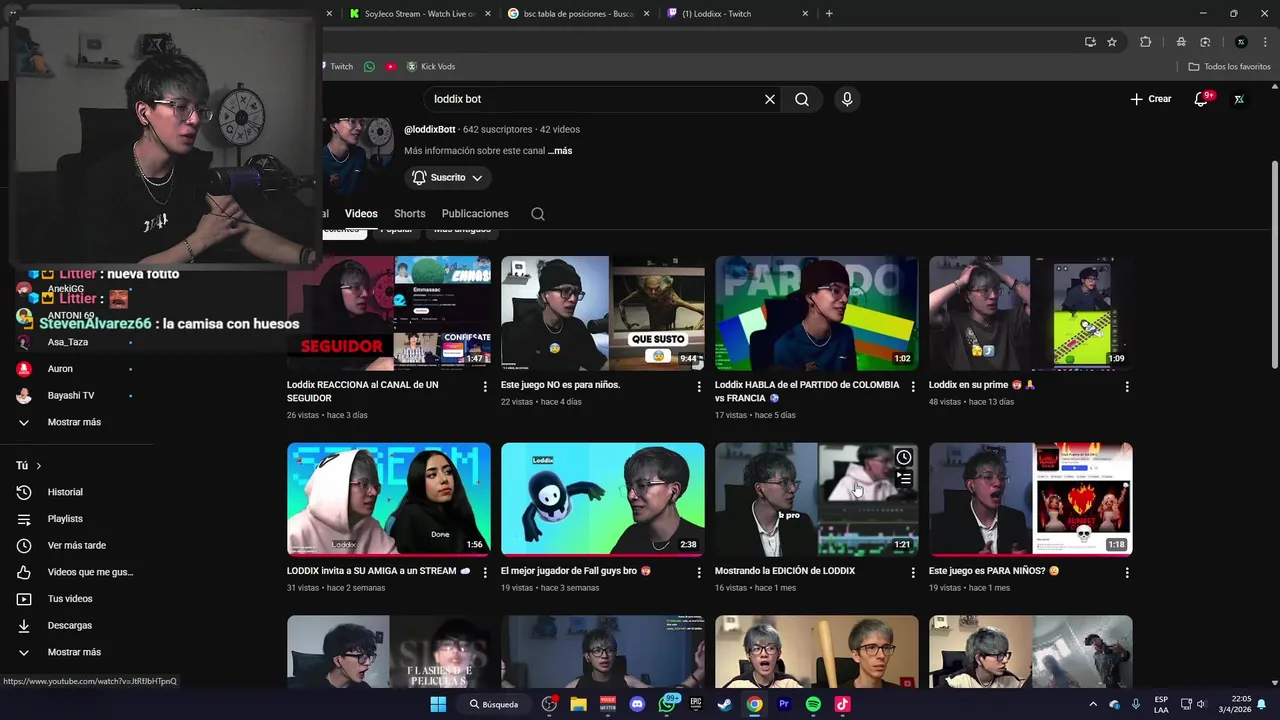The height and width of the screenshot is (720, 1280).
Task: Open options for Este juego NO es para niños
Action: [x=699, y=387]
